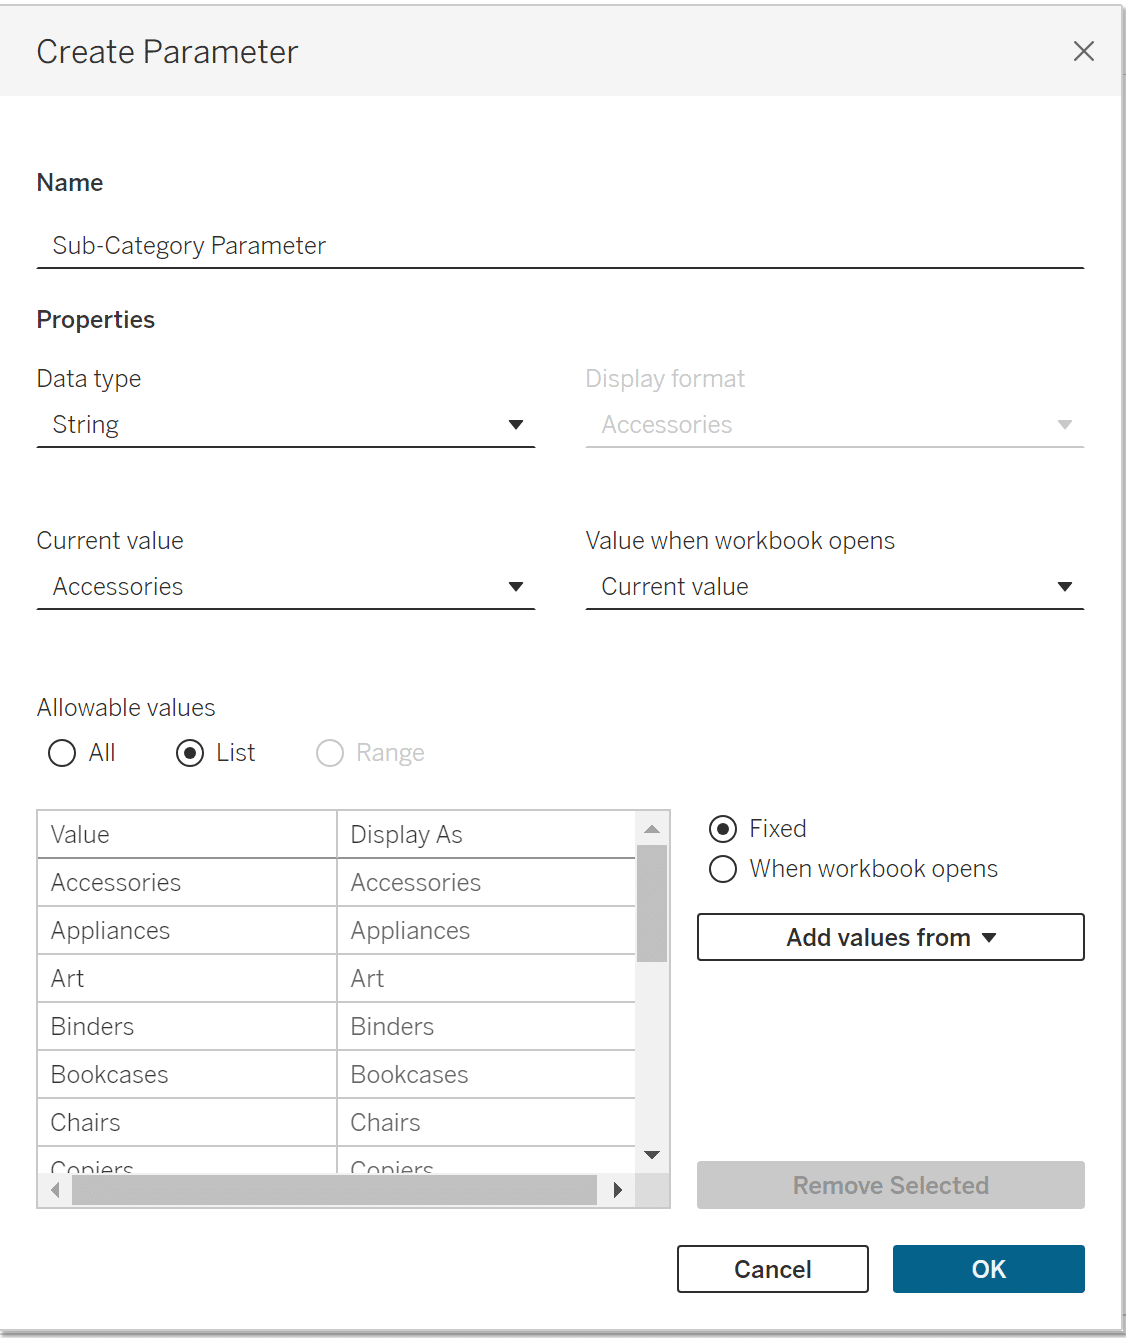This screenshot has width=1126, height=1338.
Task: Click the Cancel button
Action: click(x=772, y=1269)
